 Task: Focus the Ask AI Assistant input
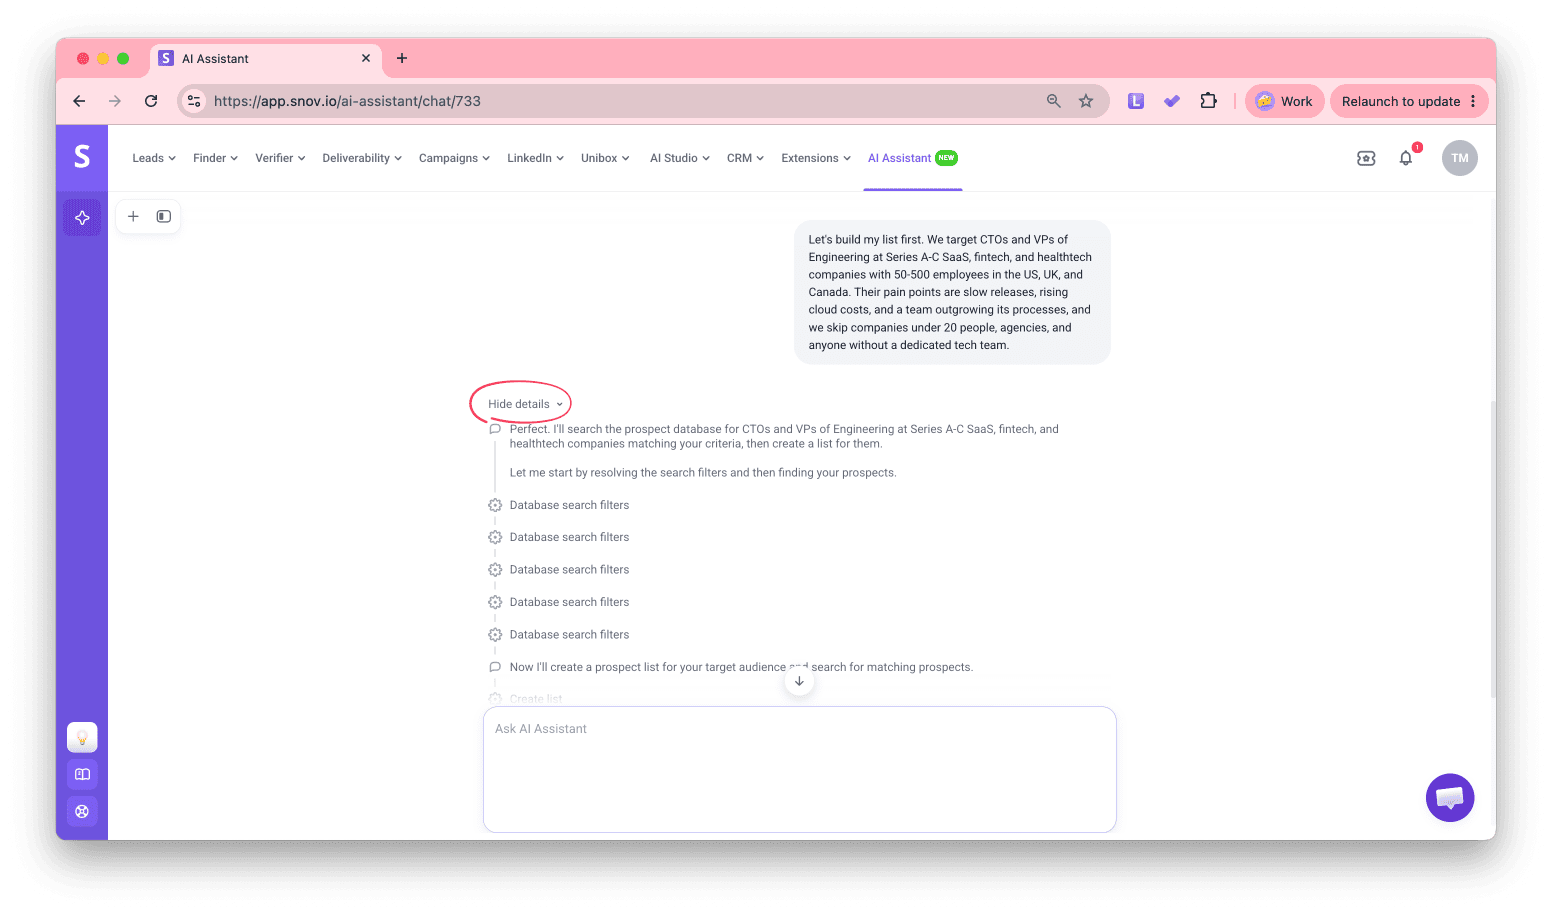(x=799, y=769)
